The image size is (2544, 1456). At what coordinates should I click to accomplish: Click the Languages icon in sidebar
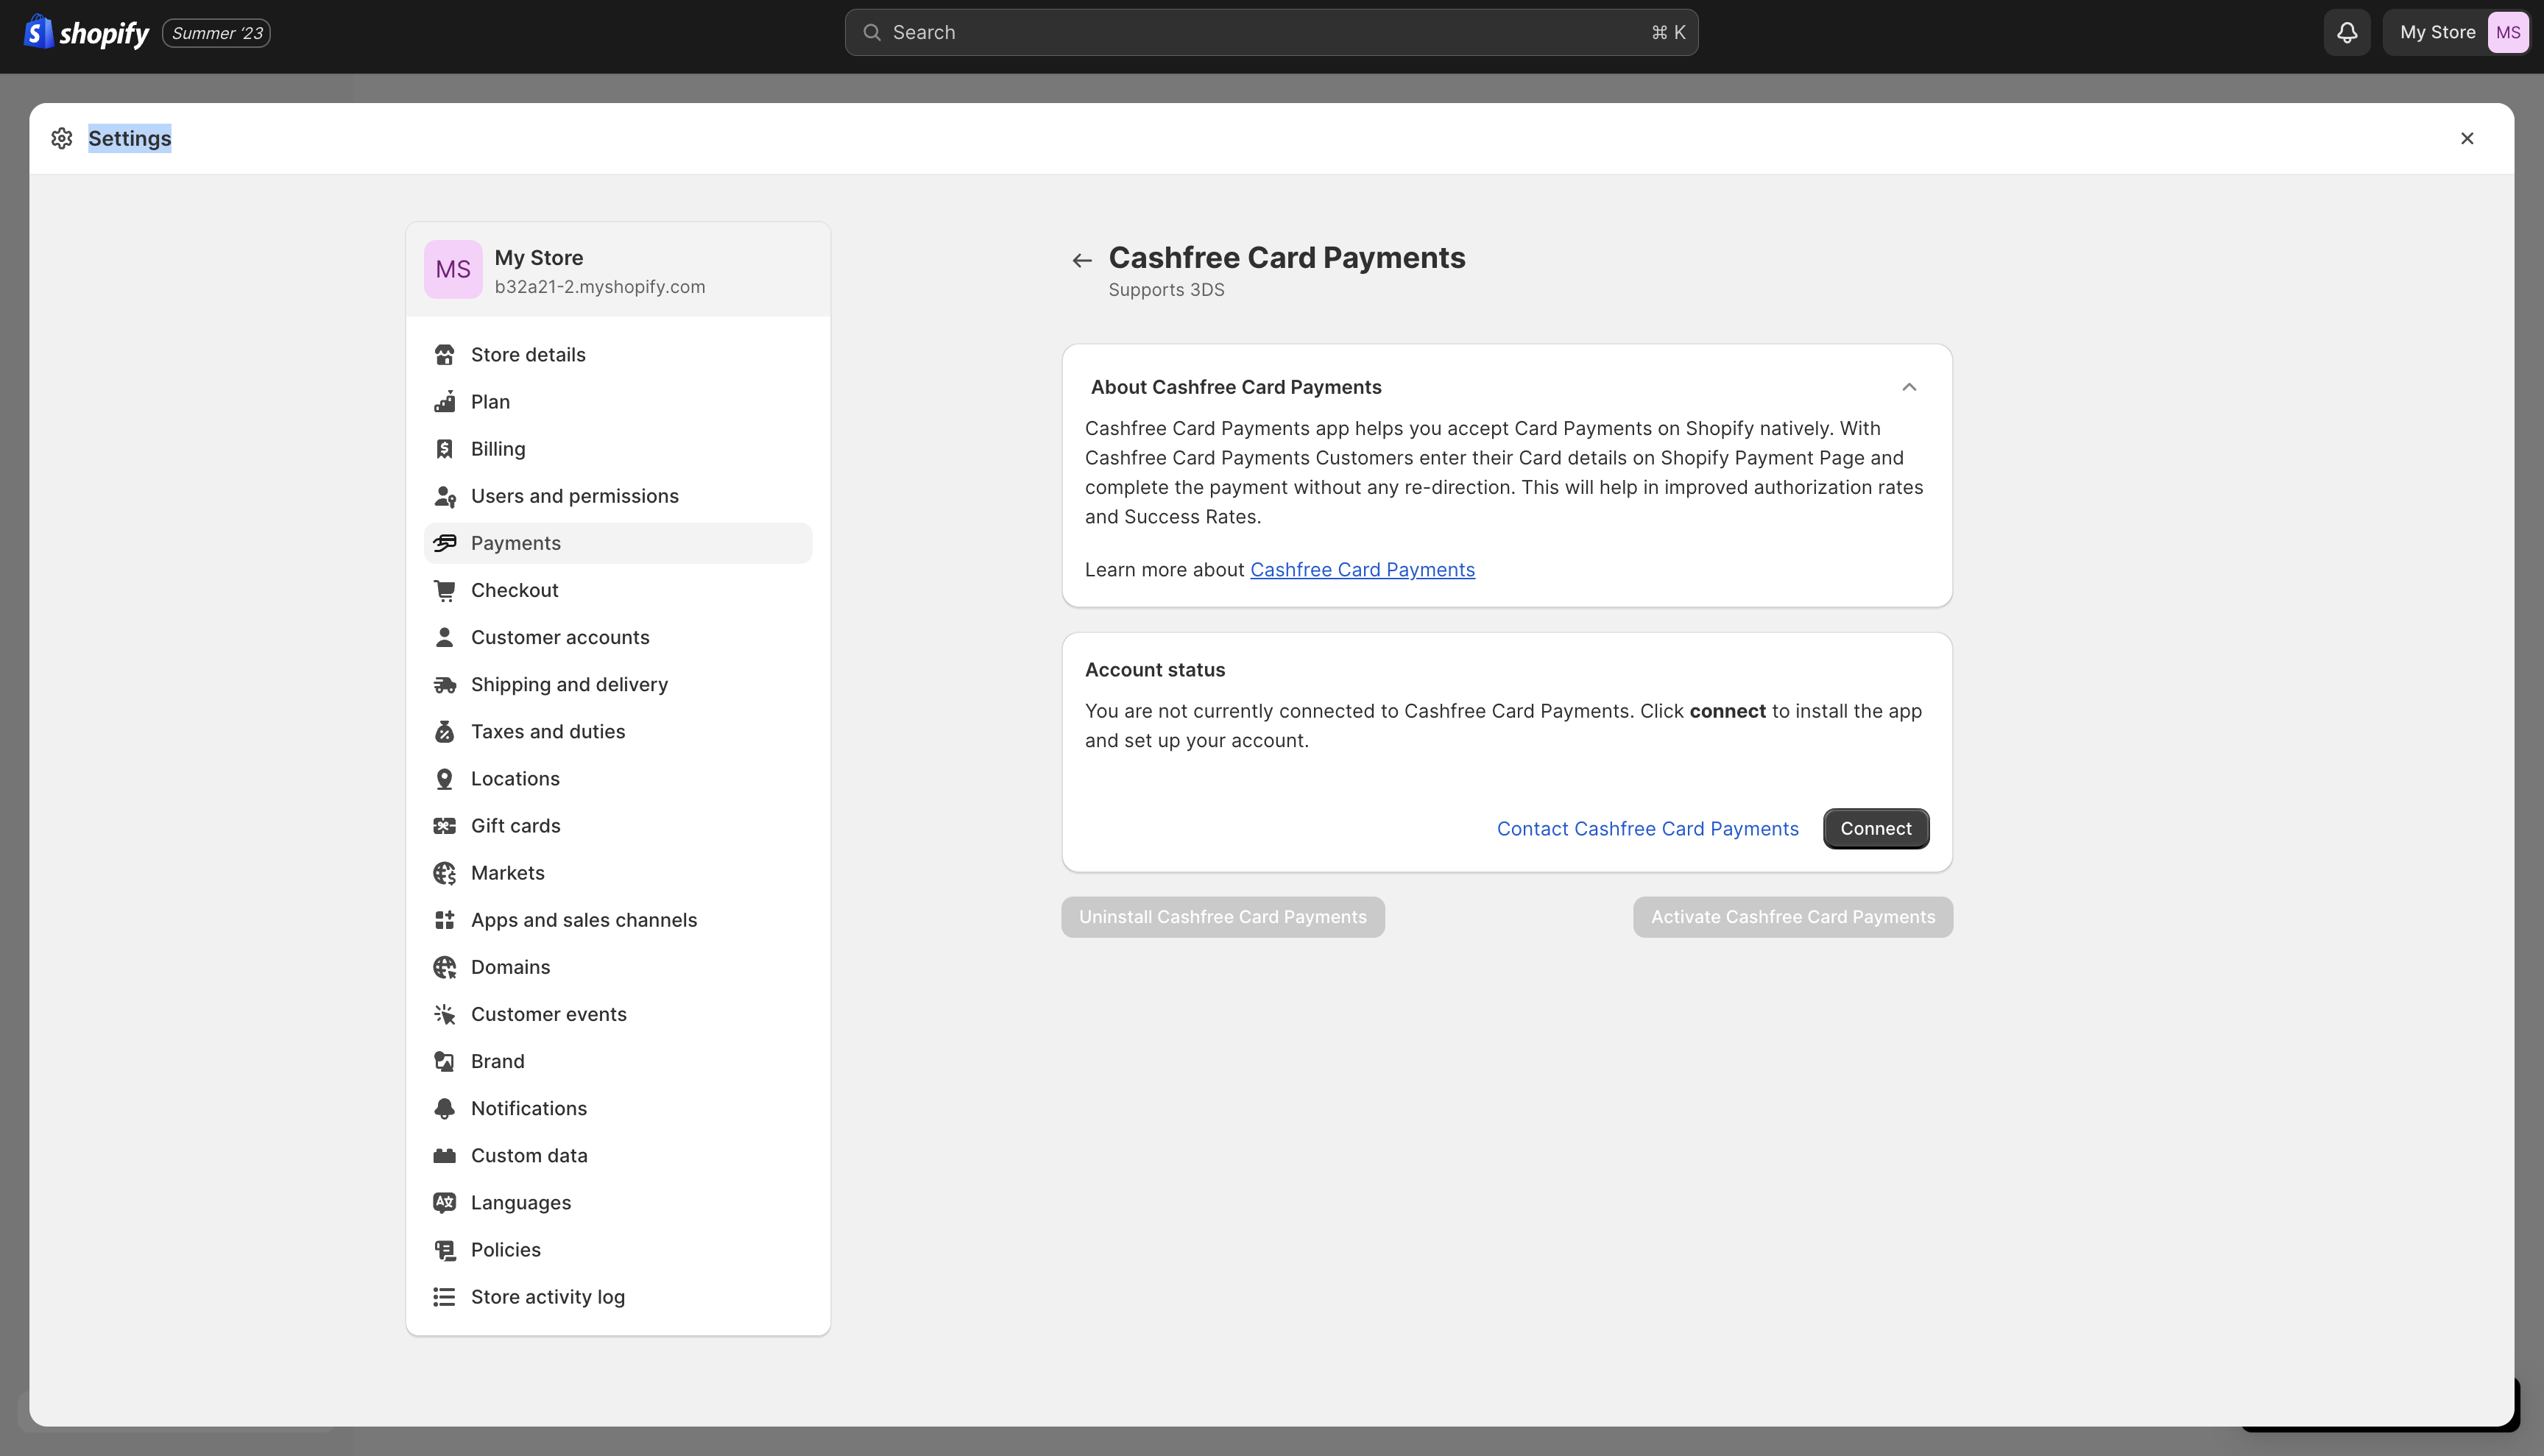tap(444, 1202)
